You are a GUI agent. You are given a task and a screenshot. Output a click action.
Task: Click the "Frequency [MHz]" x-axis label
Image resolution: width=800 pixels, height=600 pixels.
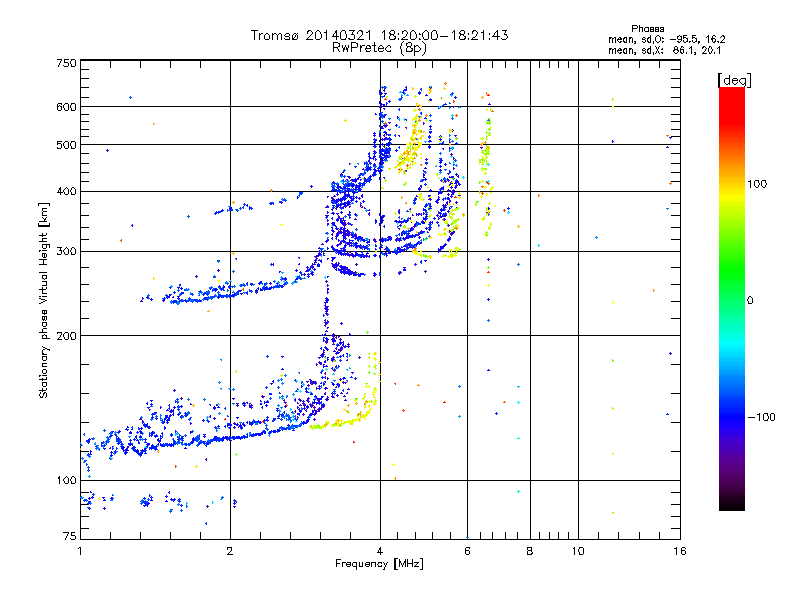(x=379, y=564)
